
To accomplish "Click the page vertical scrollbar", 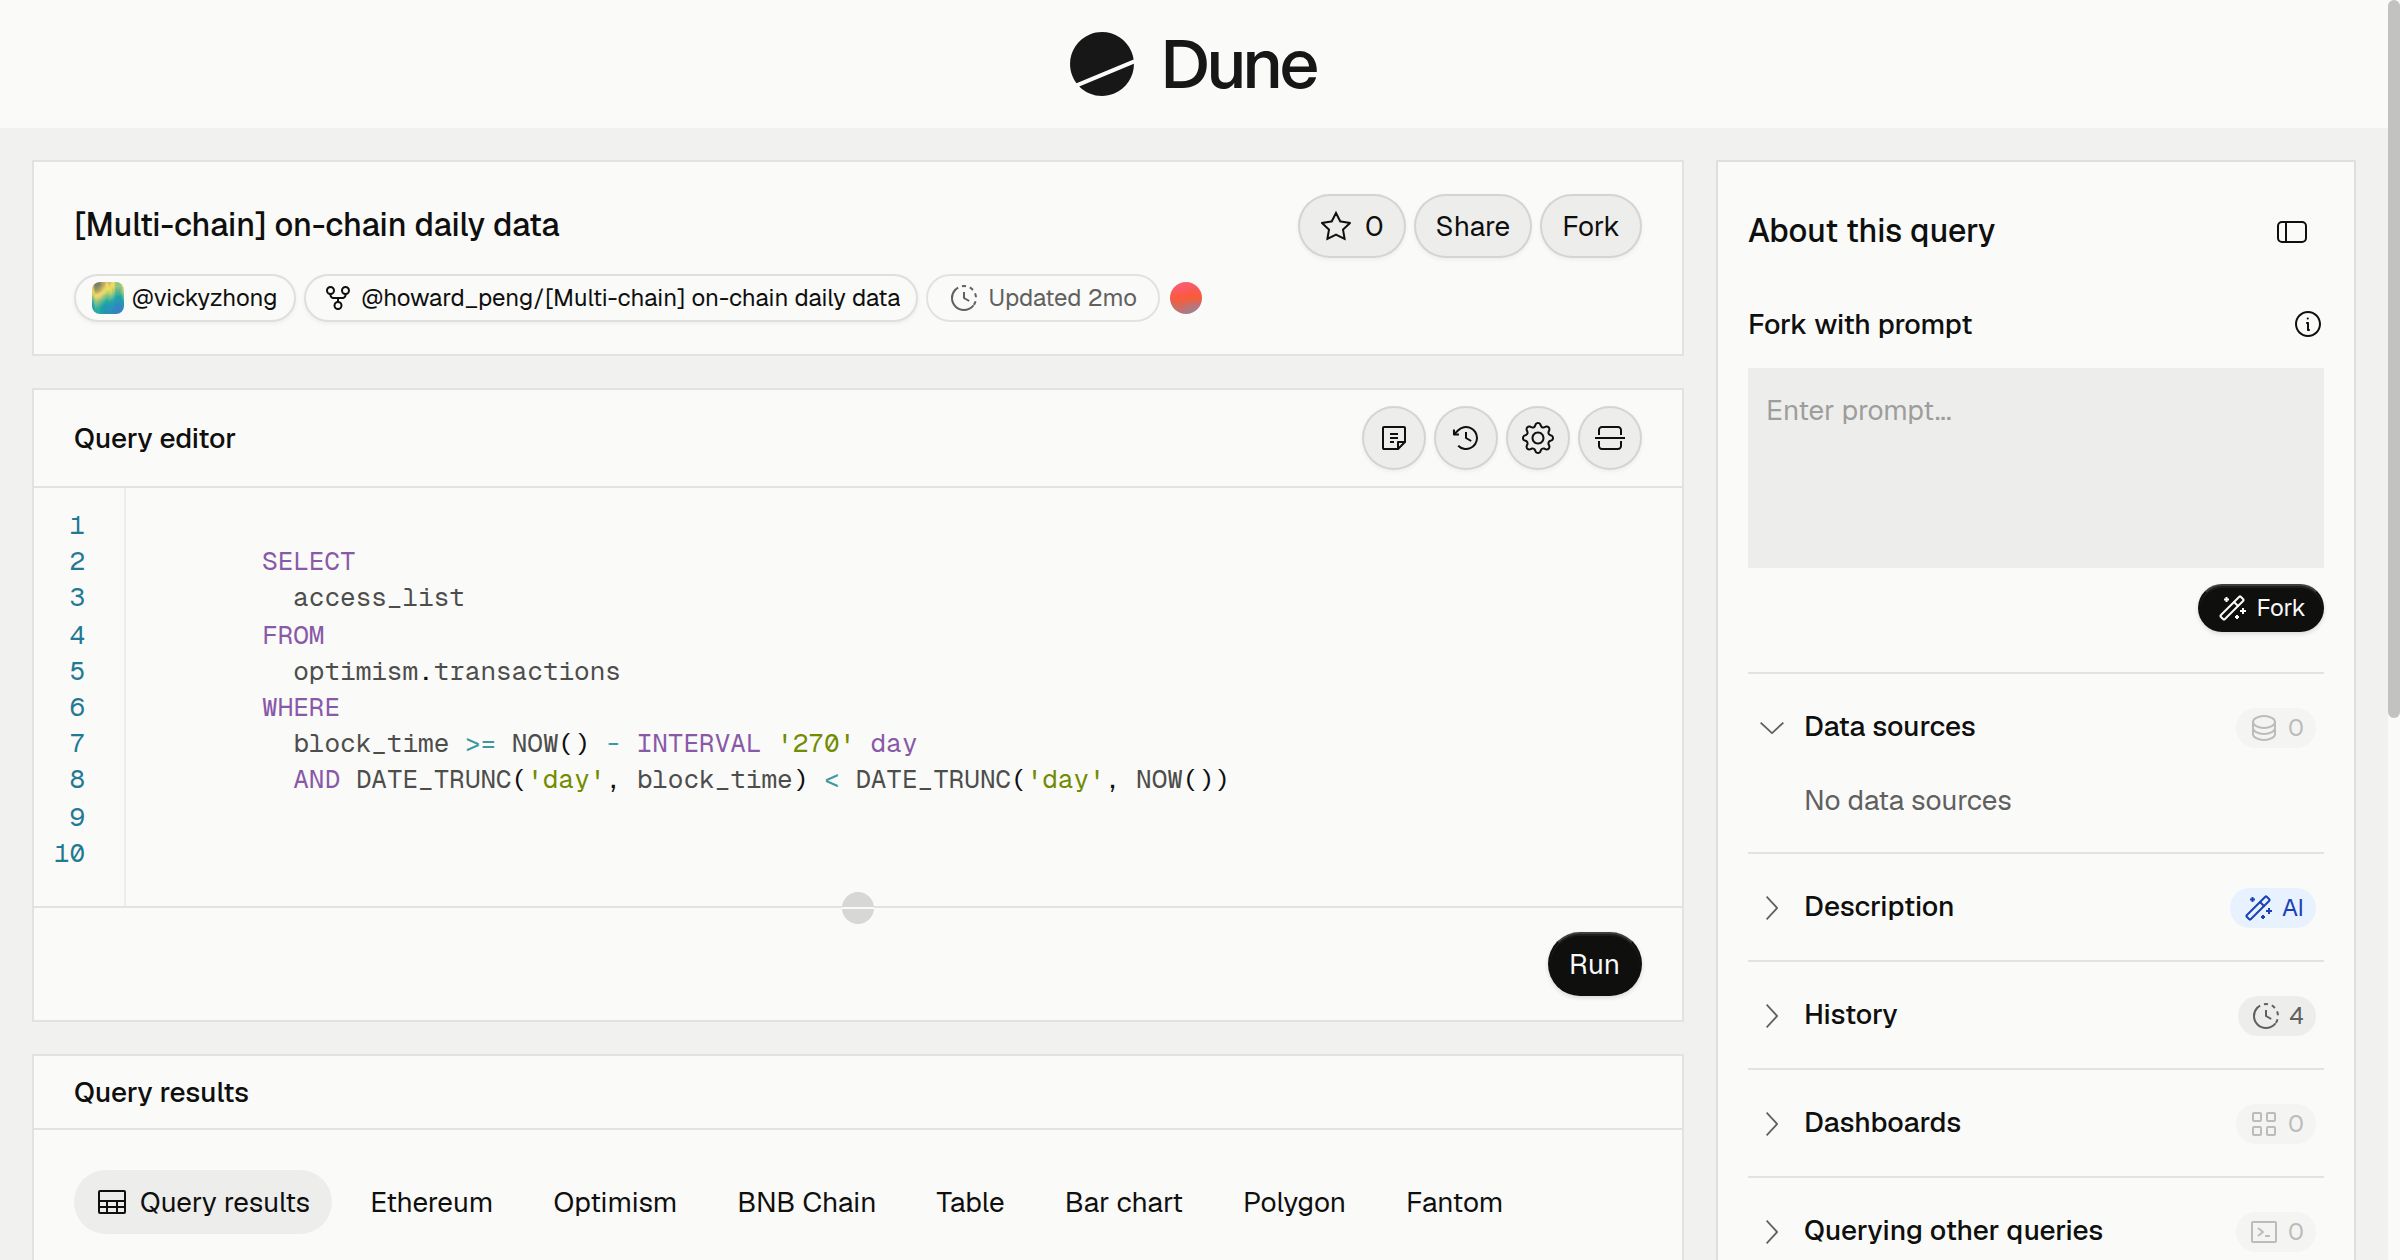I will click(2393, 360).
